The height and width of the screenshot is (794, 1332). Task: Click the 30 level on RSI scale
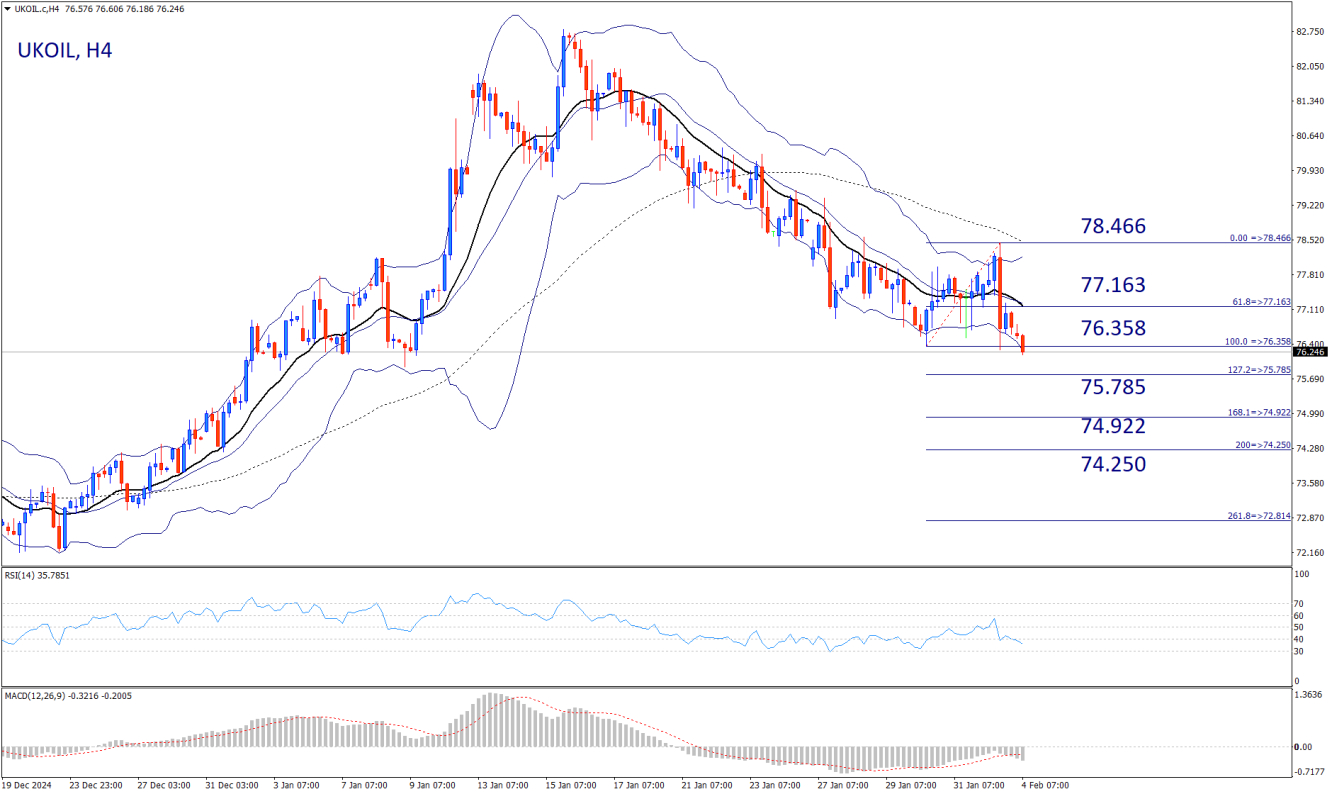(x=1301, y=651)
